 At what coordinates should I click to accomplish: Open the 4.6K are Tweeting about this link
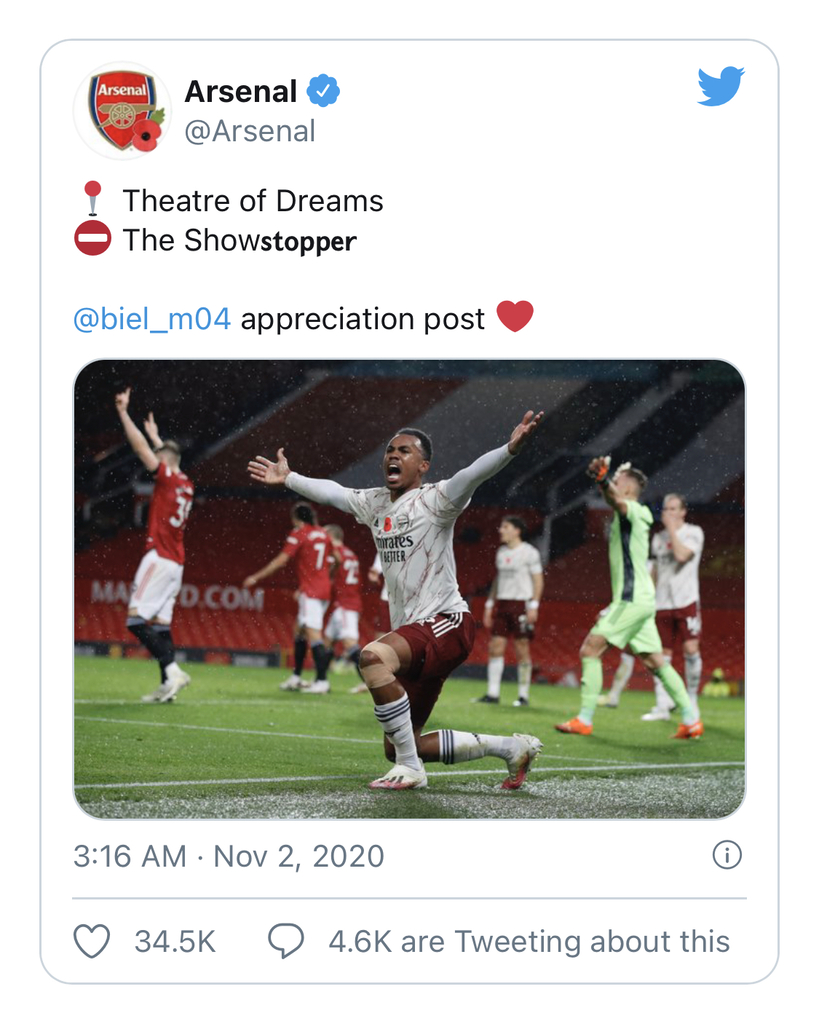529,942
